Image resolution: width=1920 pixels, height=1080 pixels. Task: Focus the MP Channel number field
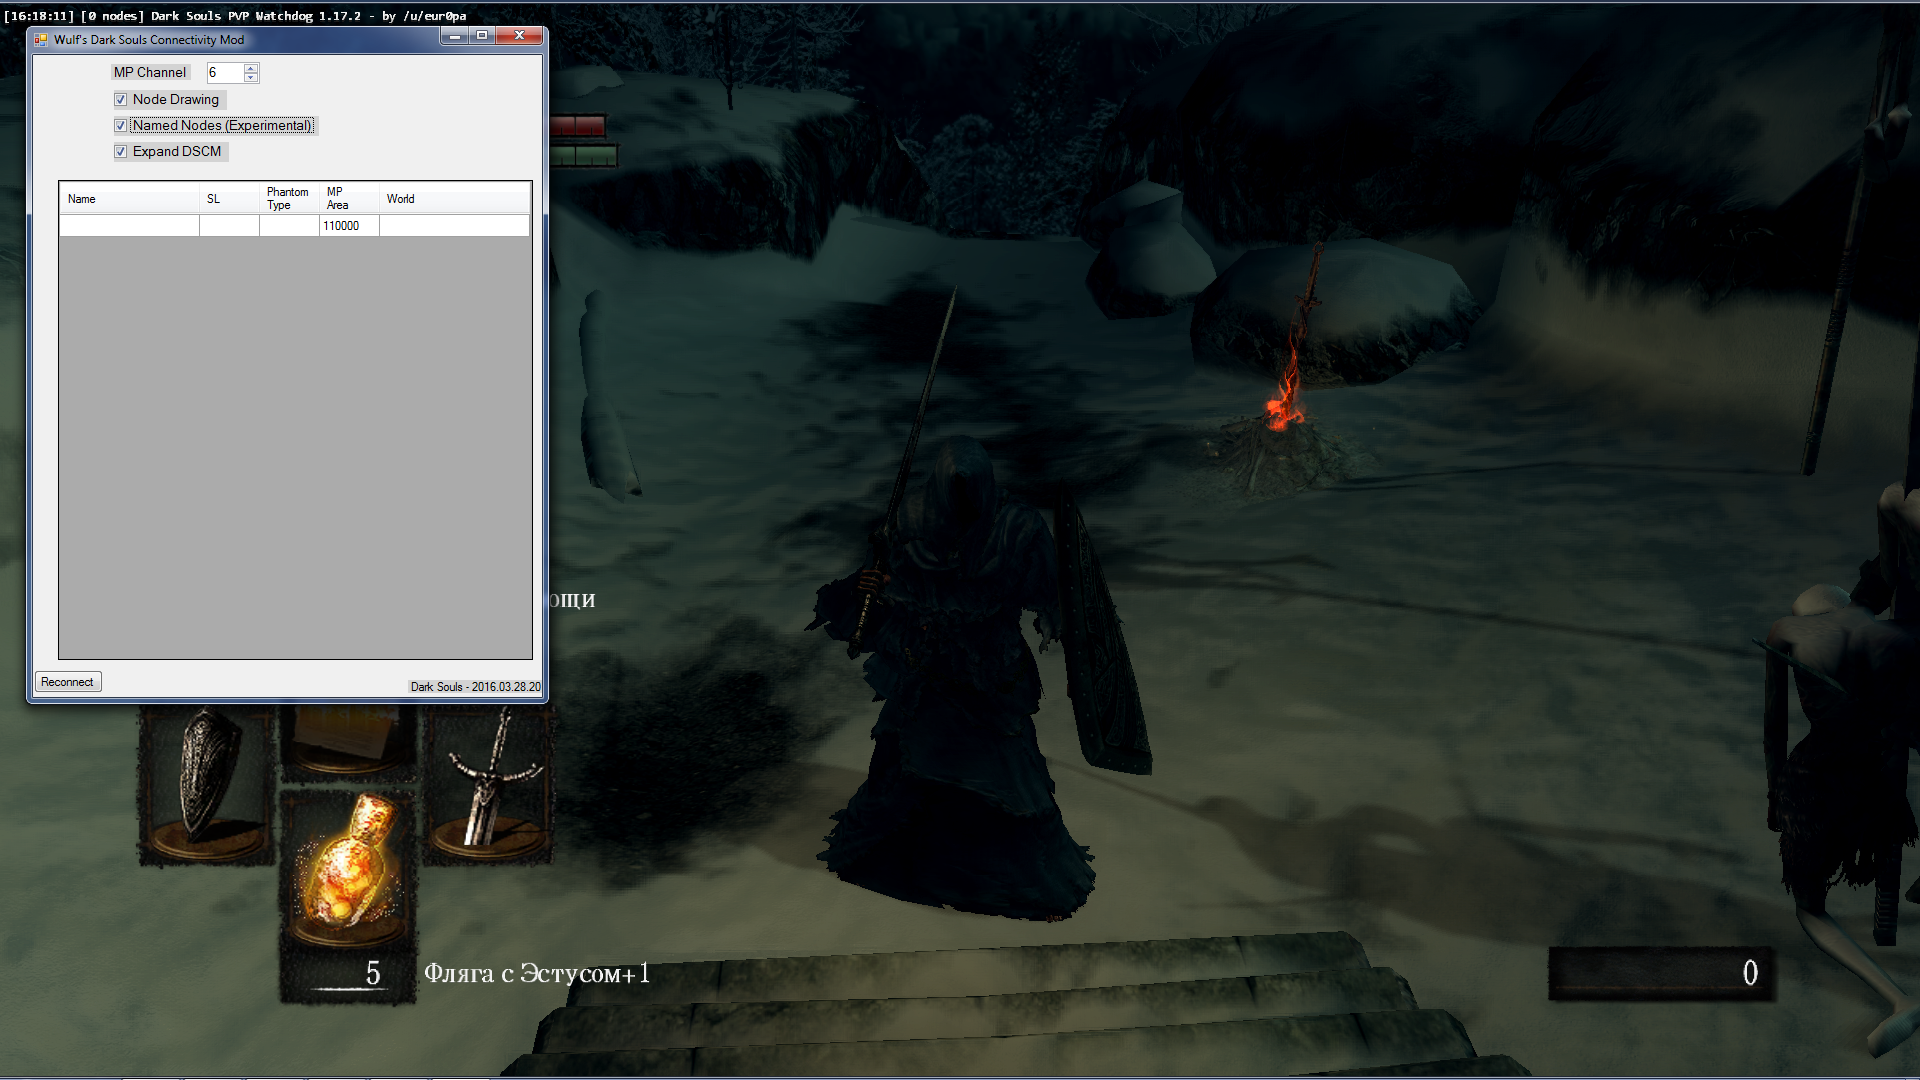point(225,72)
